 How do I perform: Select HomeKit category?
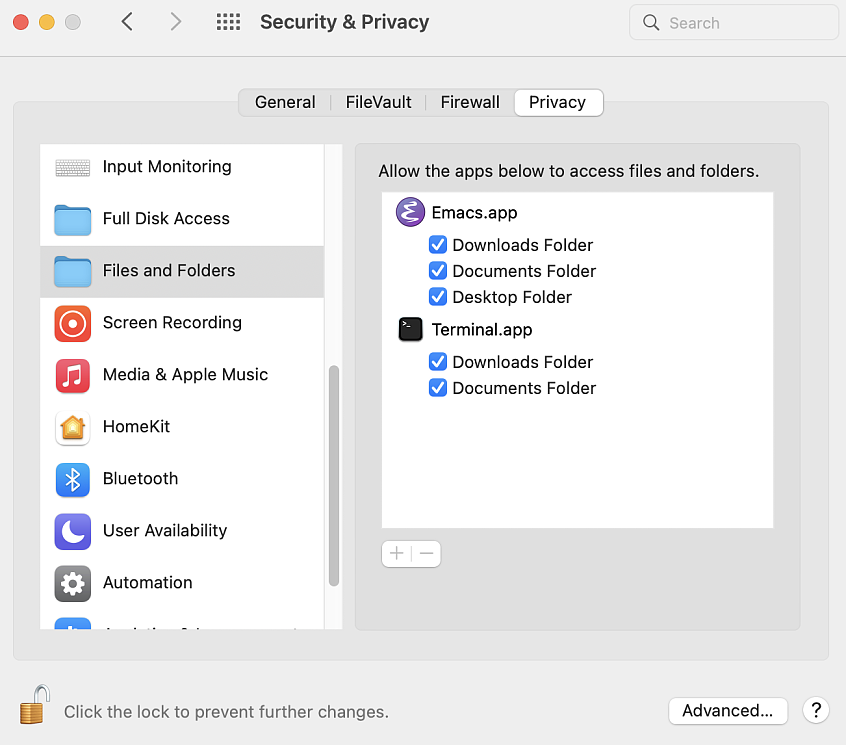click(x=182, y=427)
